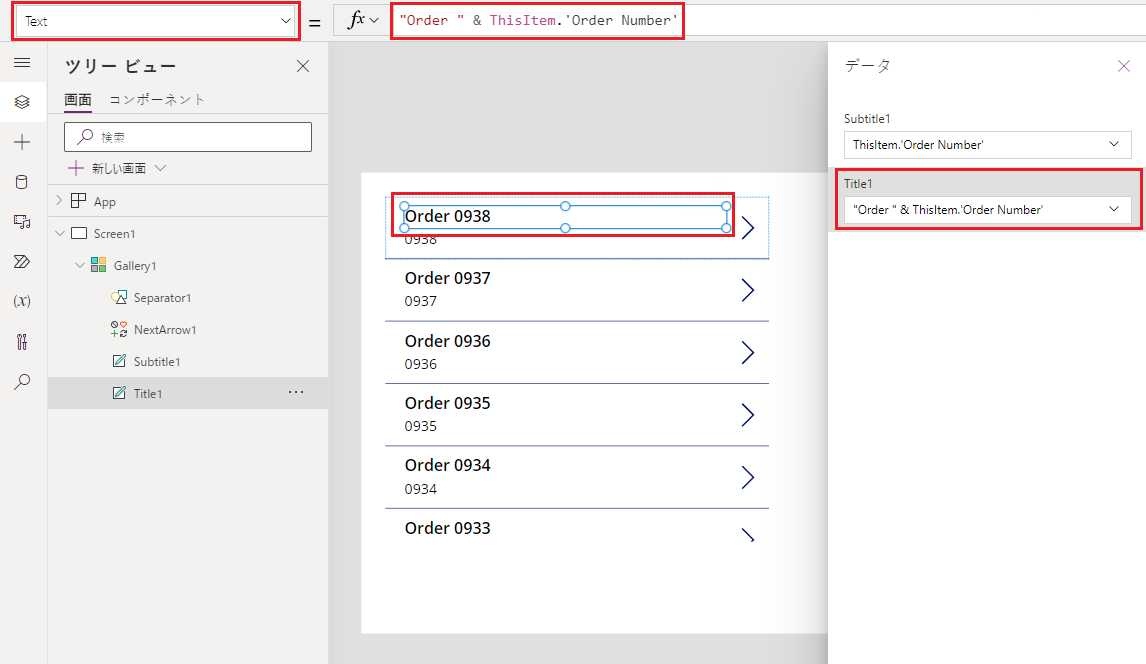Open the Tree view layers icon

22,102
